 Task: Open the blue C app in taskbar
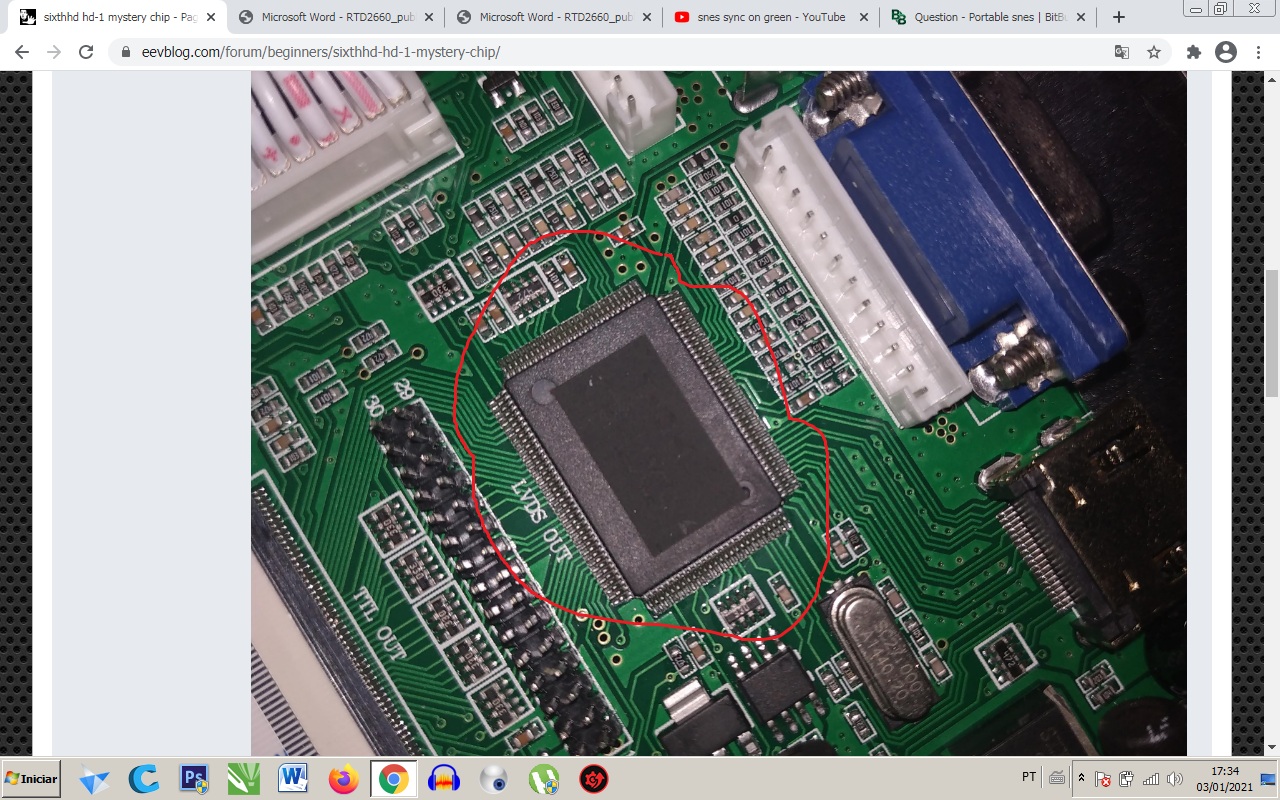coord(144,779)
